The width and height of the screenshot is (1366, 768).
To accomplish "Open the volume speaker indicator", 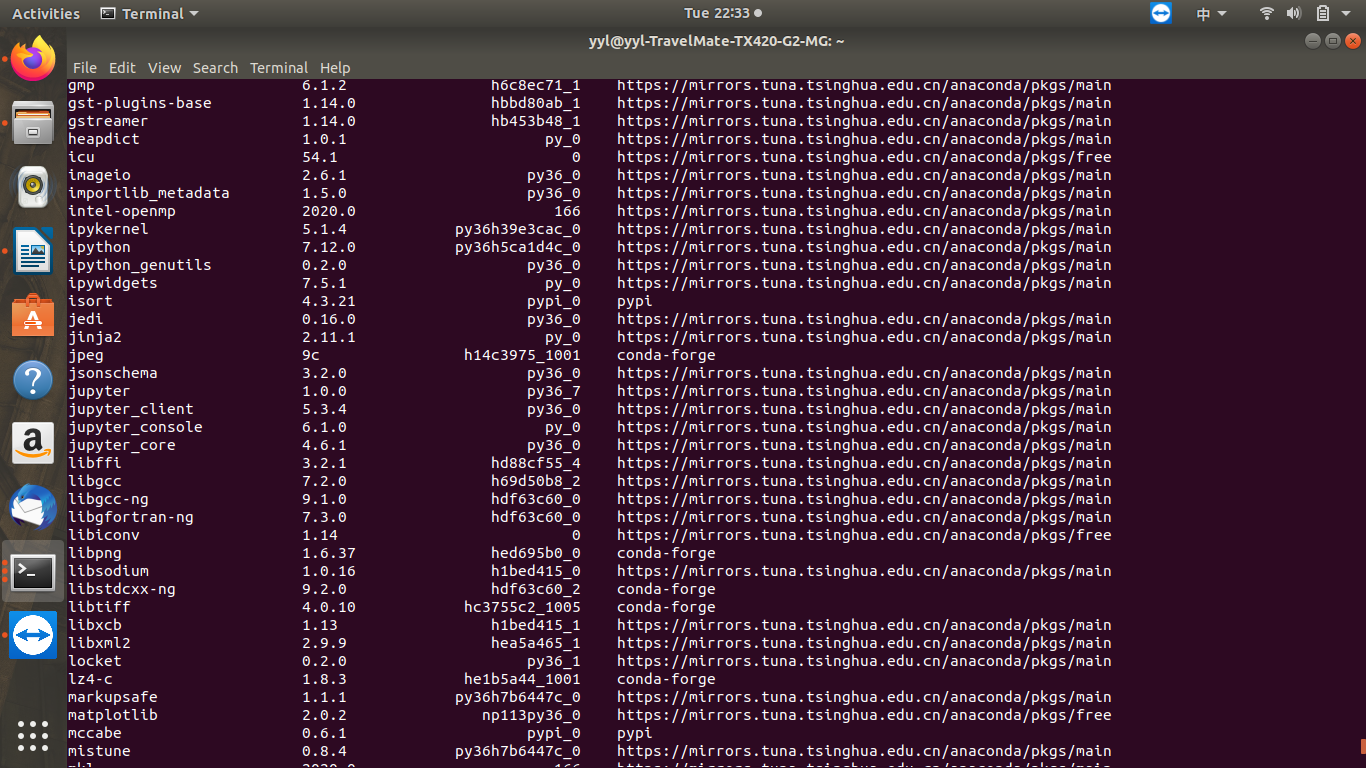I will pos(1293,13).
